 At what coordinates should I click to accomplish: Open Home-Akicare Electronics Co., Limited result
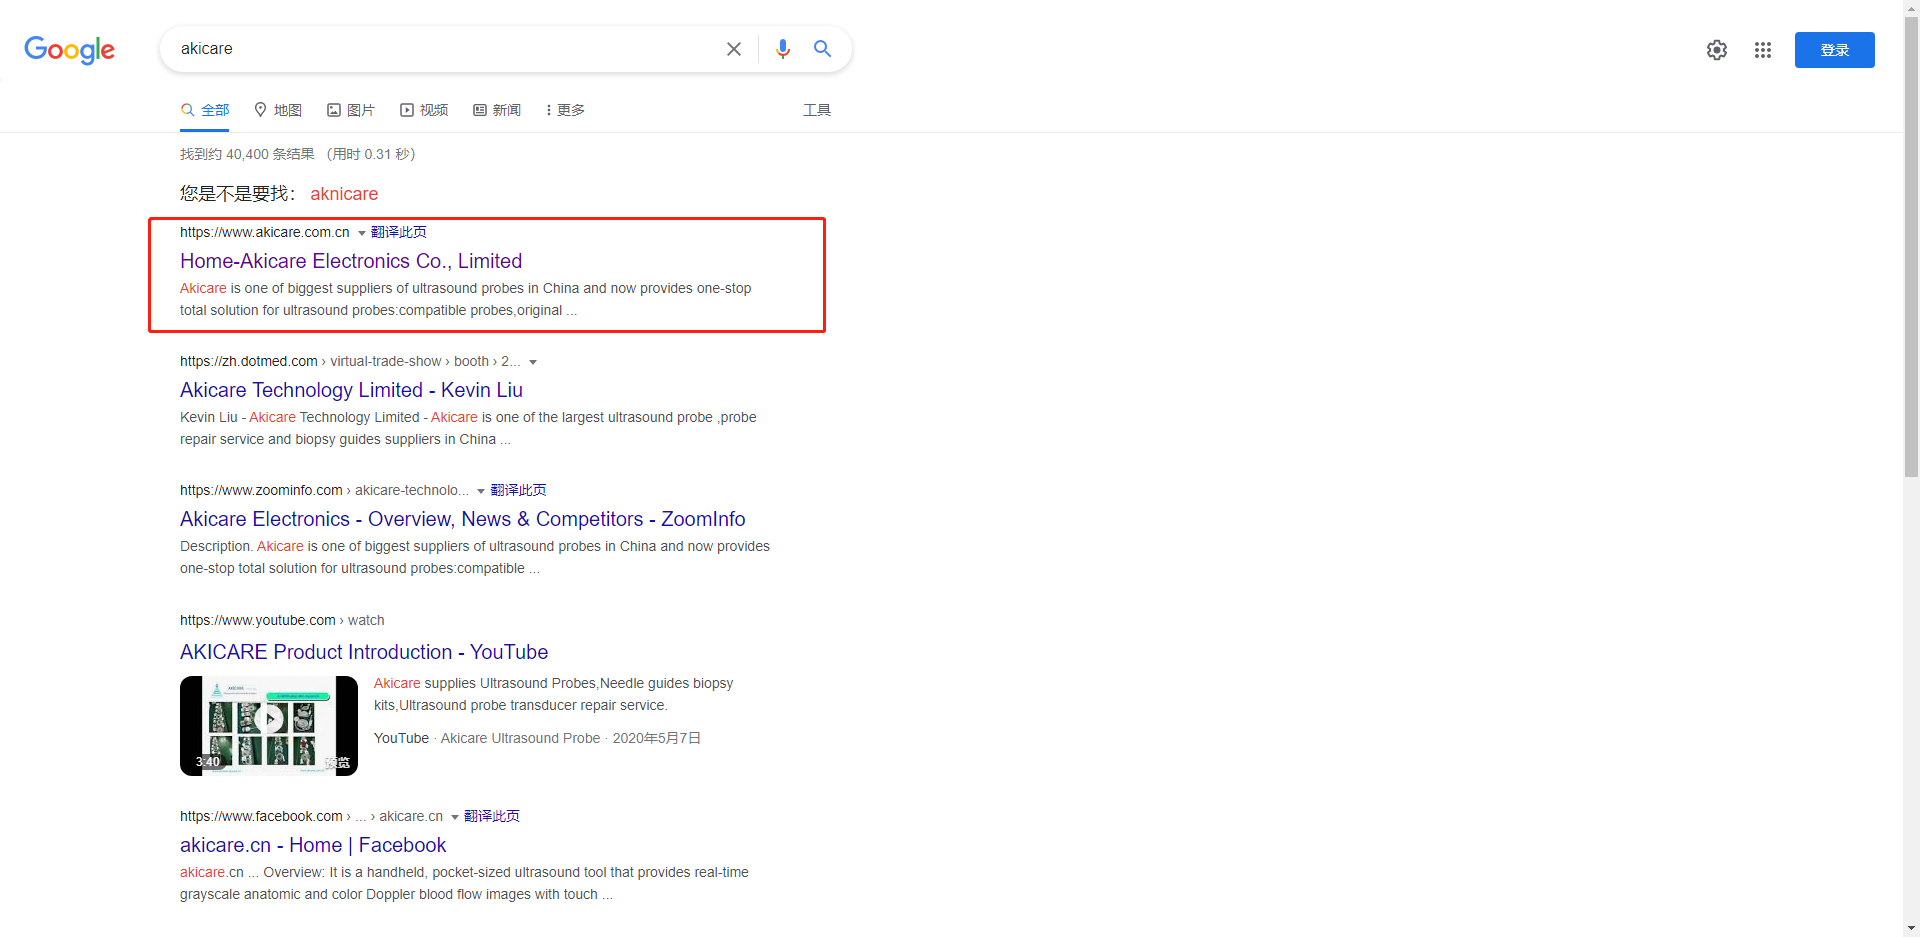coord(351,261)
